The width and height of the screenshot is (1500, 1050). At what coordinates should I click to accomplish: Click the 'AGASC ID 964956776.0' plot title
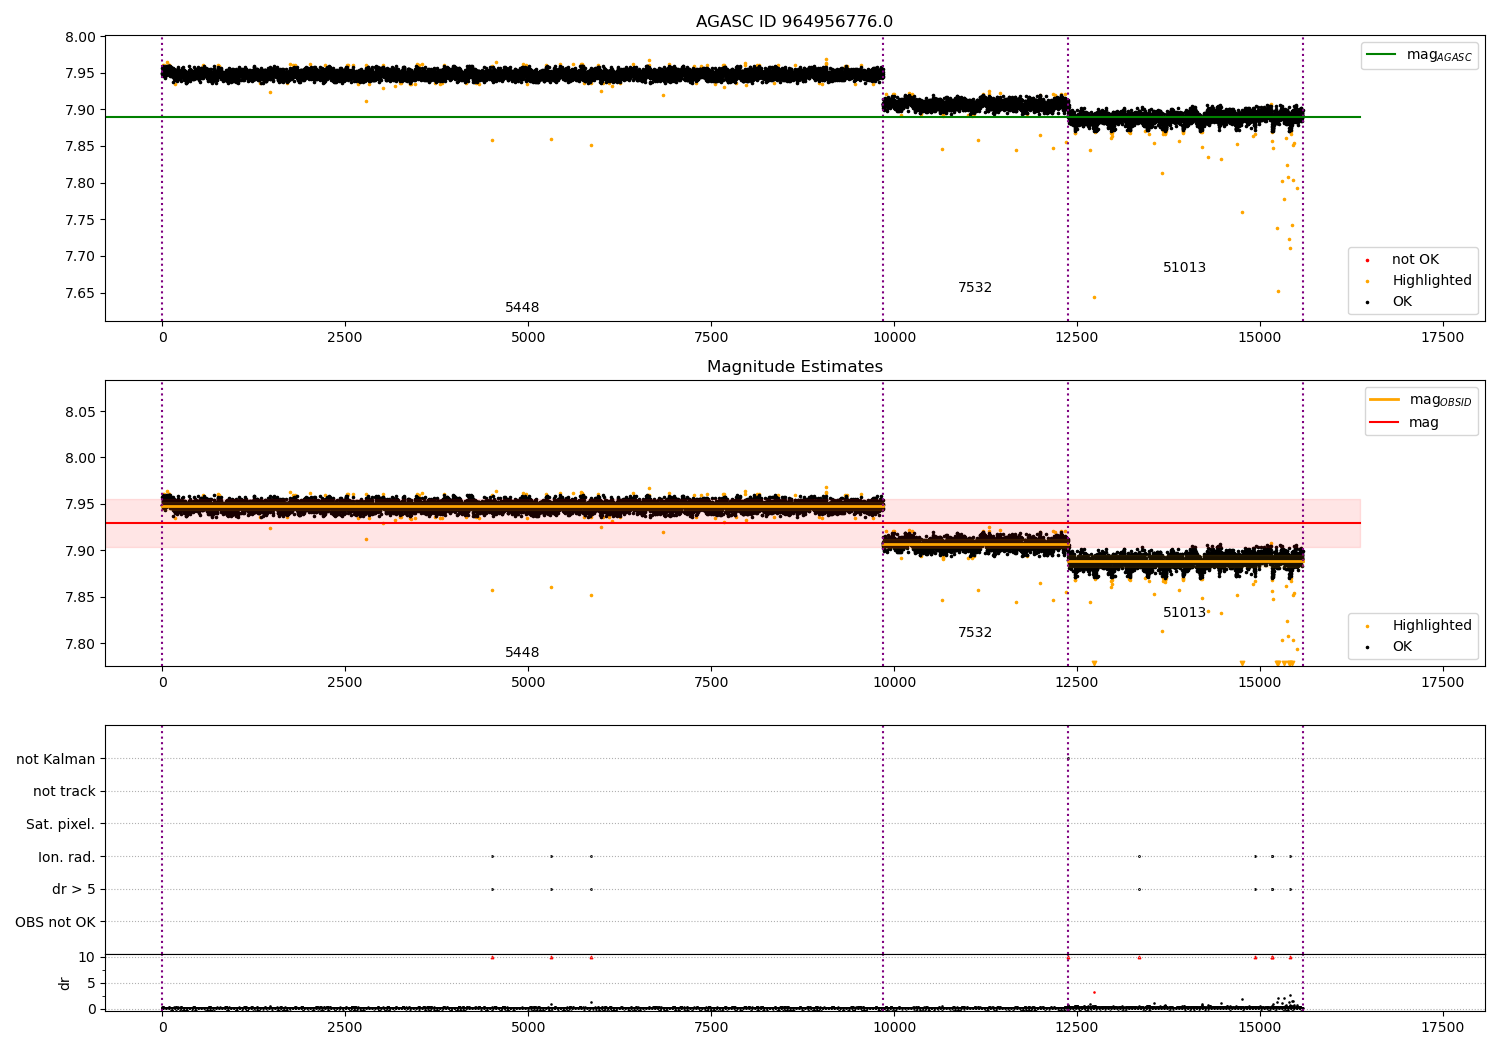point(794,22)
